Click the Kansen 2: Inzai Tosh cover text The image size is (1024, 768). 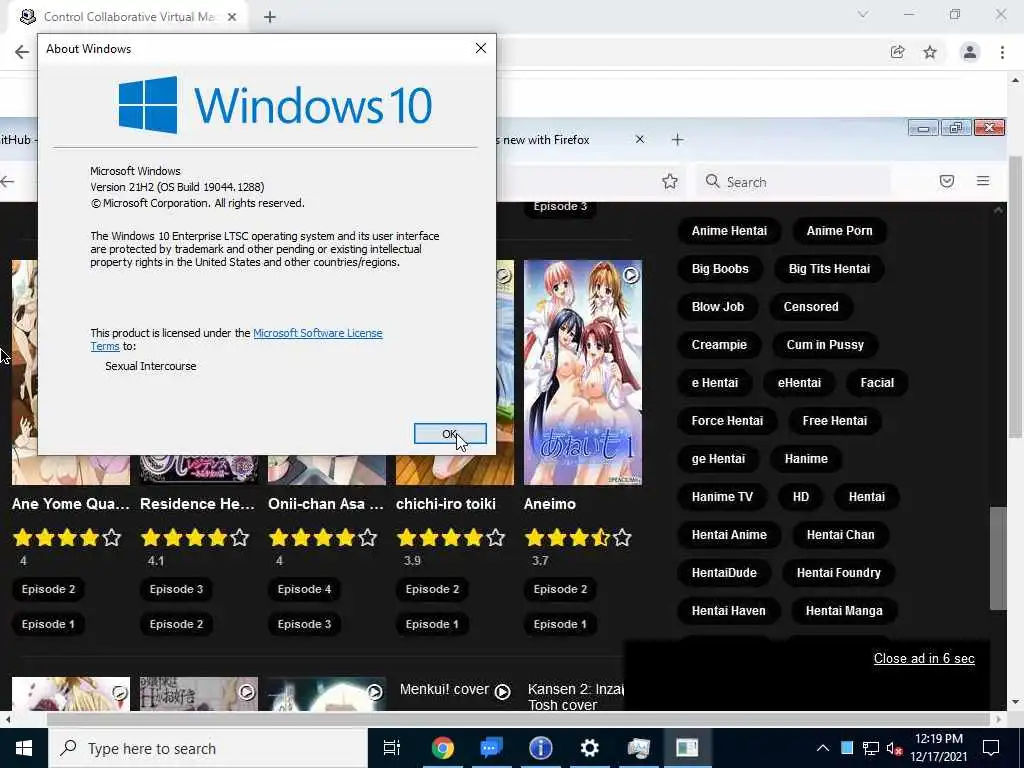pyautogui.click(x=575, y=697)
